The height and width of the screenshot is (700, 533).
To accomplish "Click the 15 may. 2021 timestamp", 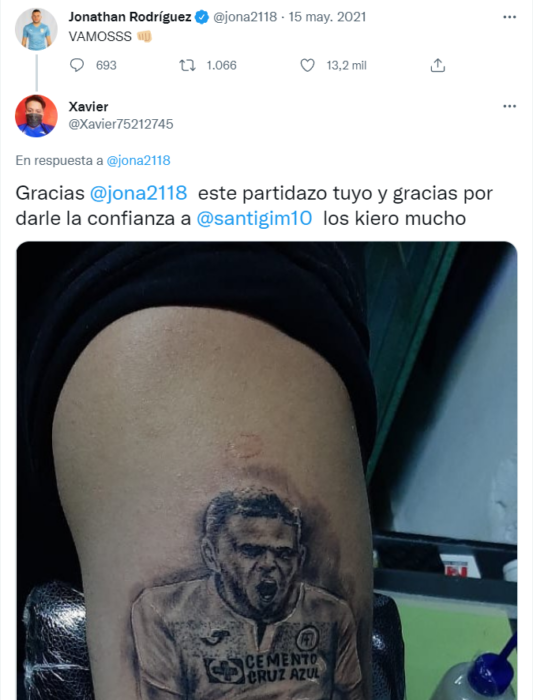I will pos(327,17).
